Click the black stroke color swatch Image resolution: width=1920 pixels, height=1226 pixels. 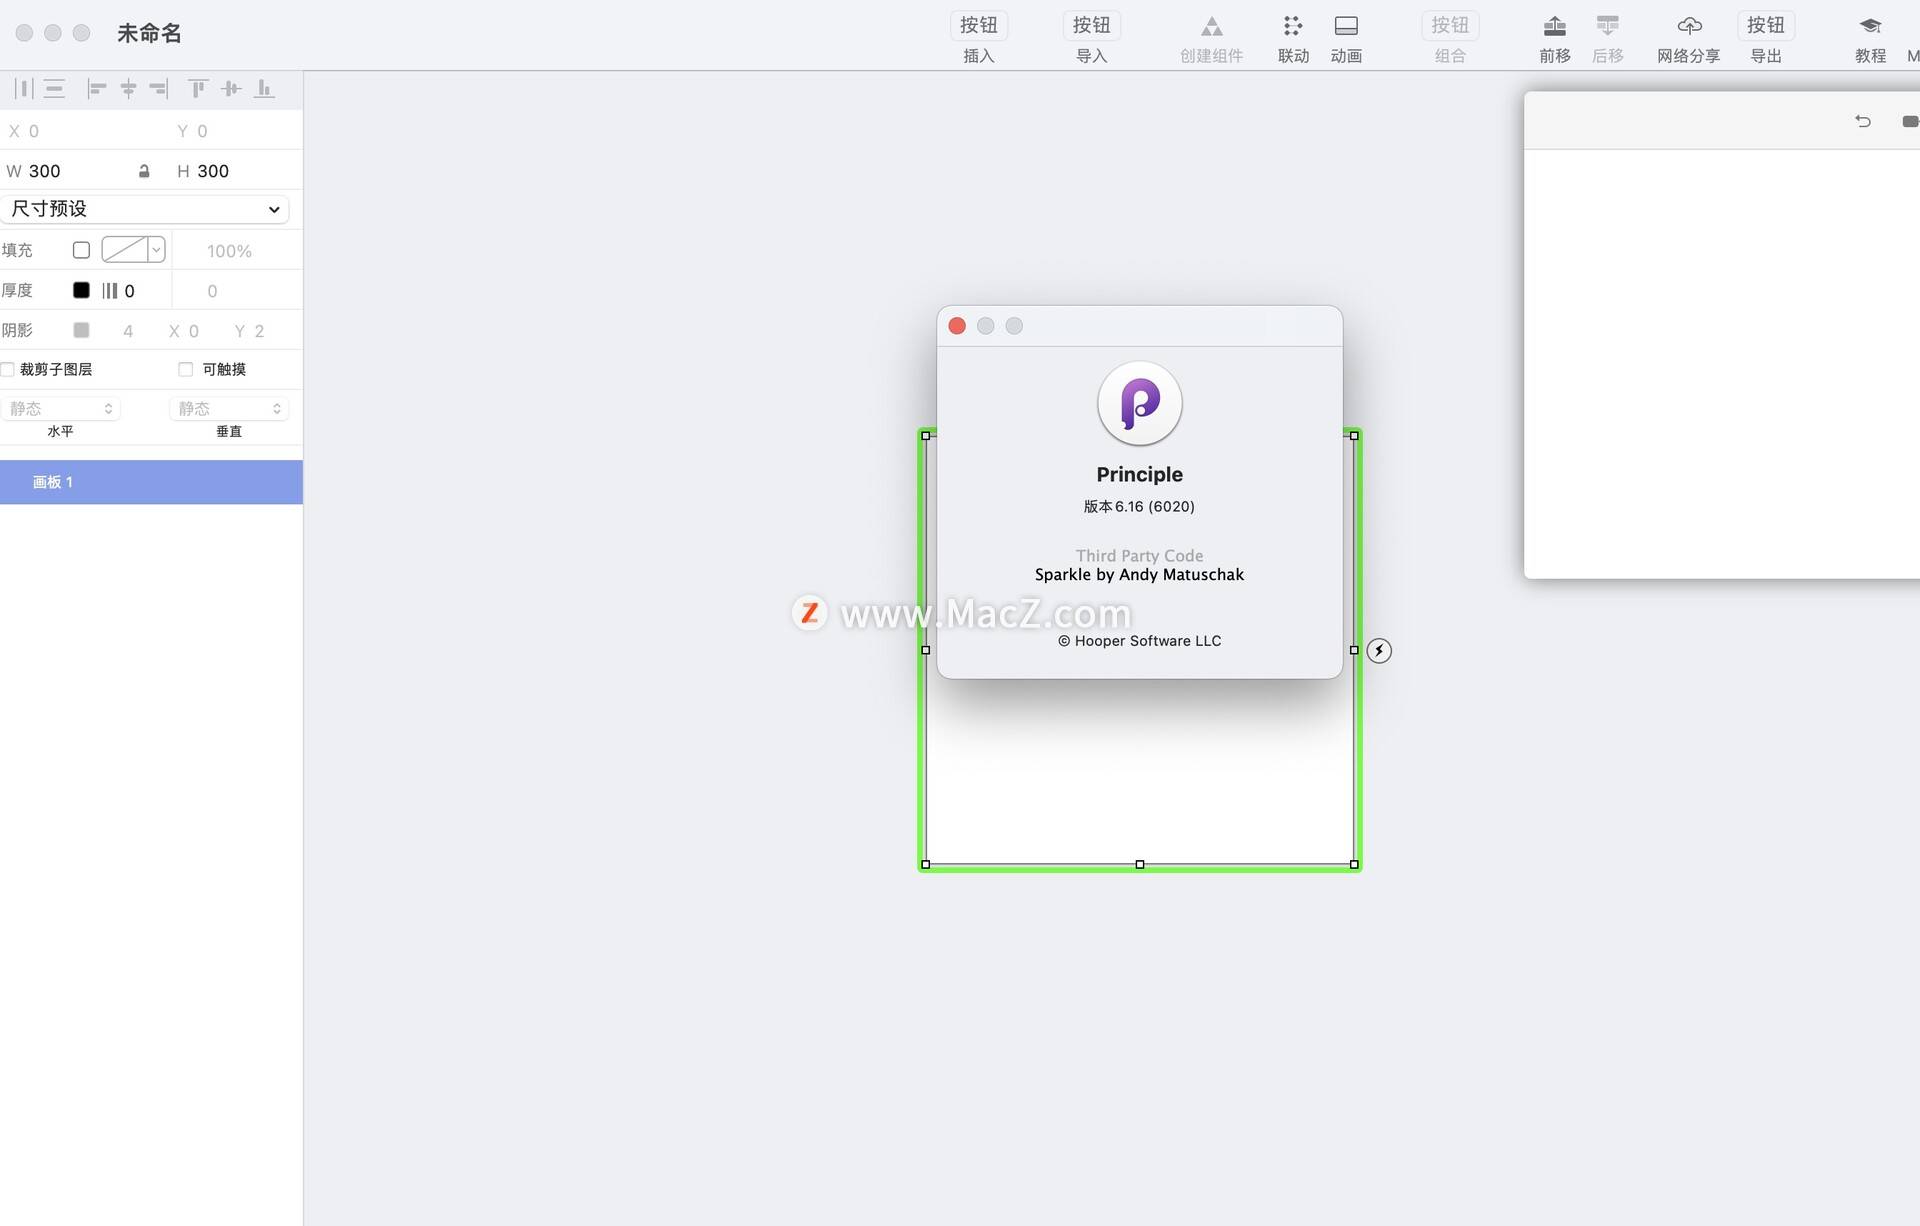(x=81, y=290)
